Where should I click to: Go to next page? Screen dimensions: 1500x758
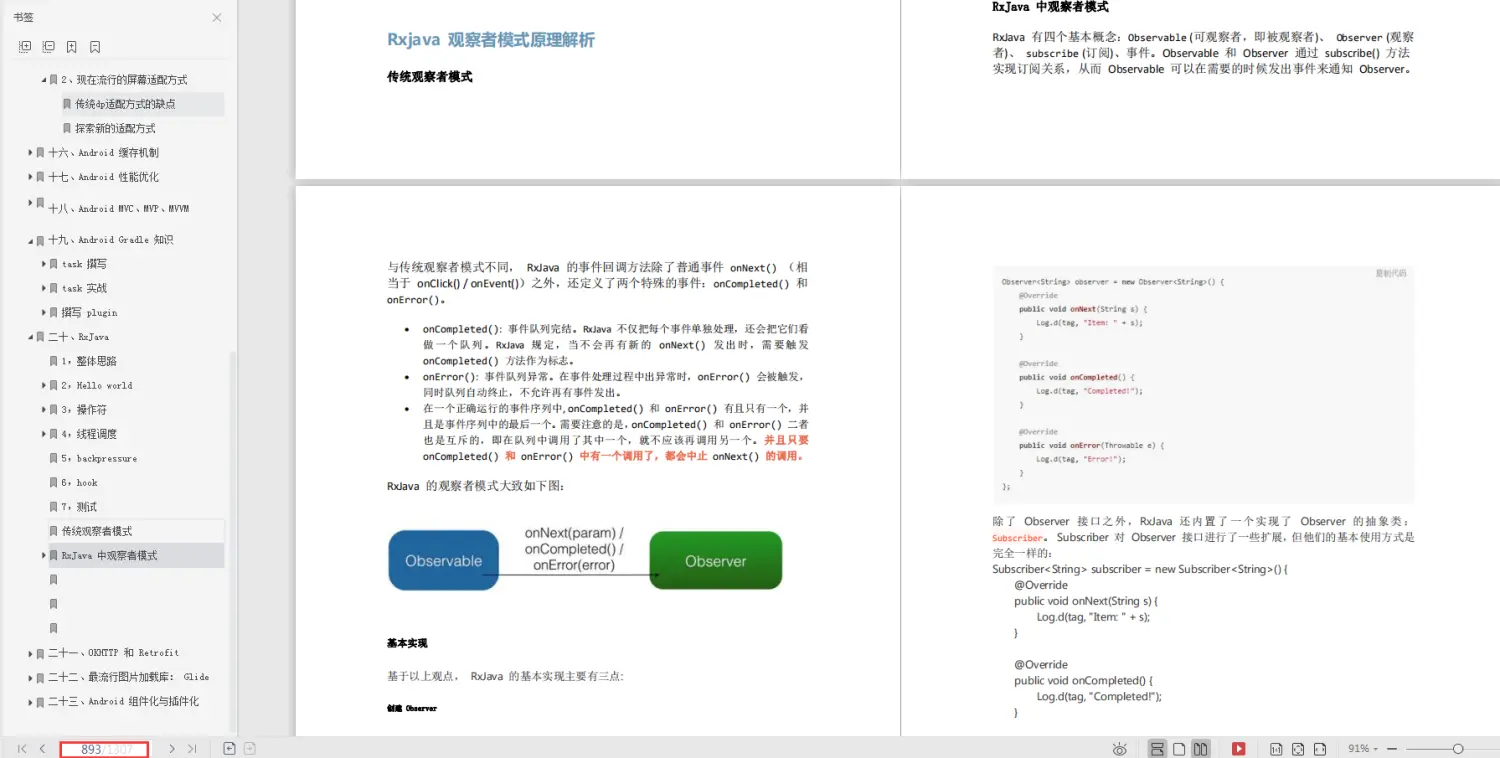point(172,748)
